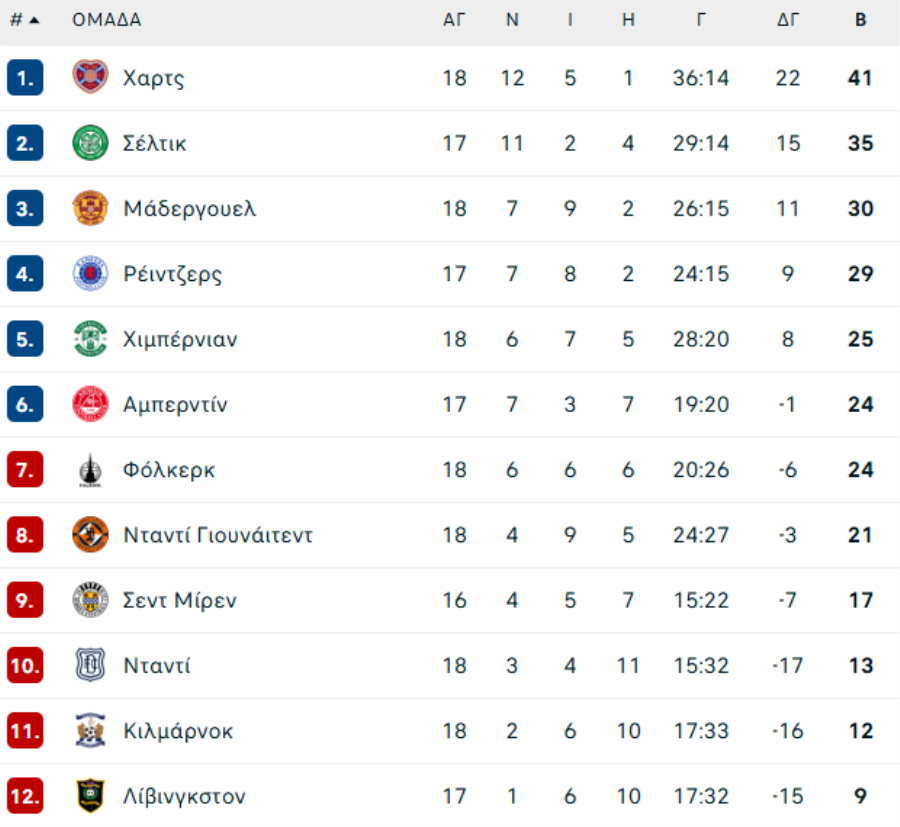The height and width of the screenshot is (827, 900).
Task: Click the Livingston (Λίβινγκστον) club crest
Action: (90, 796)
